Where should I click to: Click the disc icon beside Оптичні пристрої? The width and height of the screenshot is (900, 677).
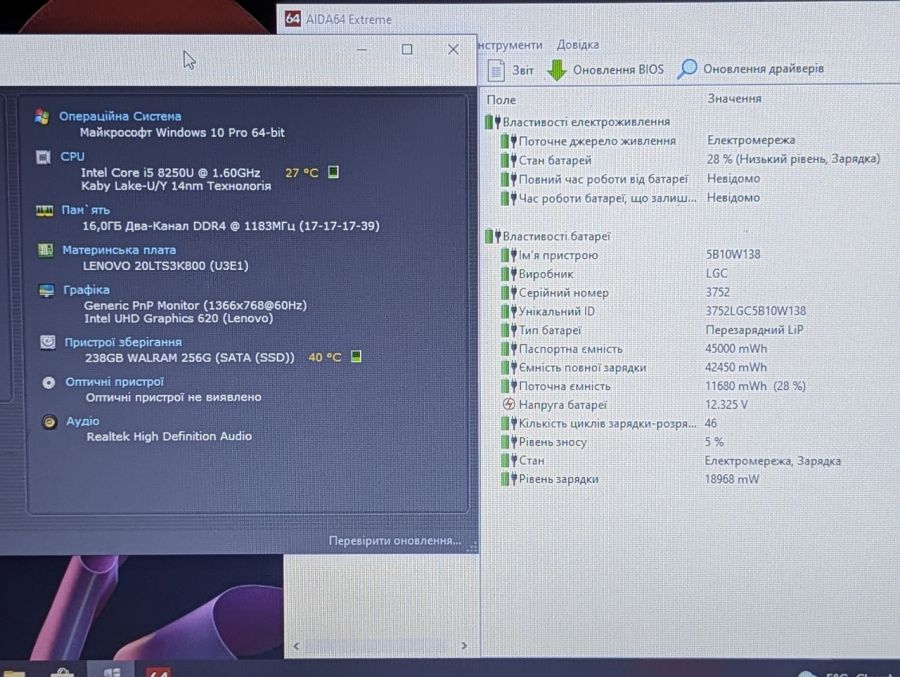(49, 382)
